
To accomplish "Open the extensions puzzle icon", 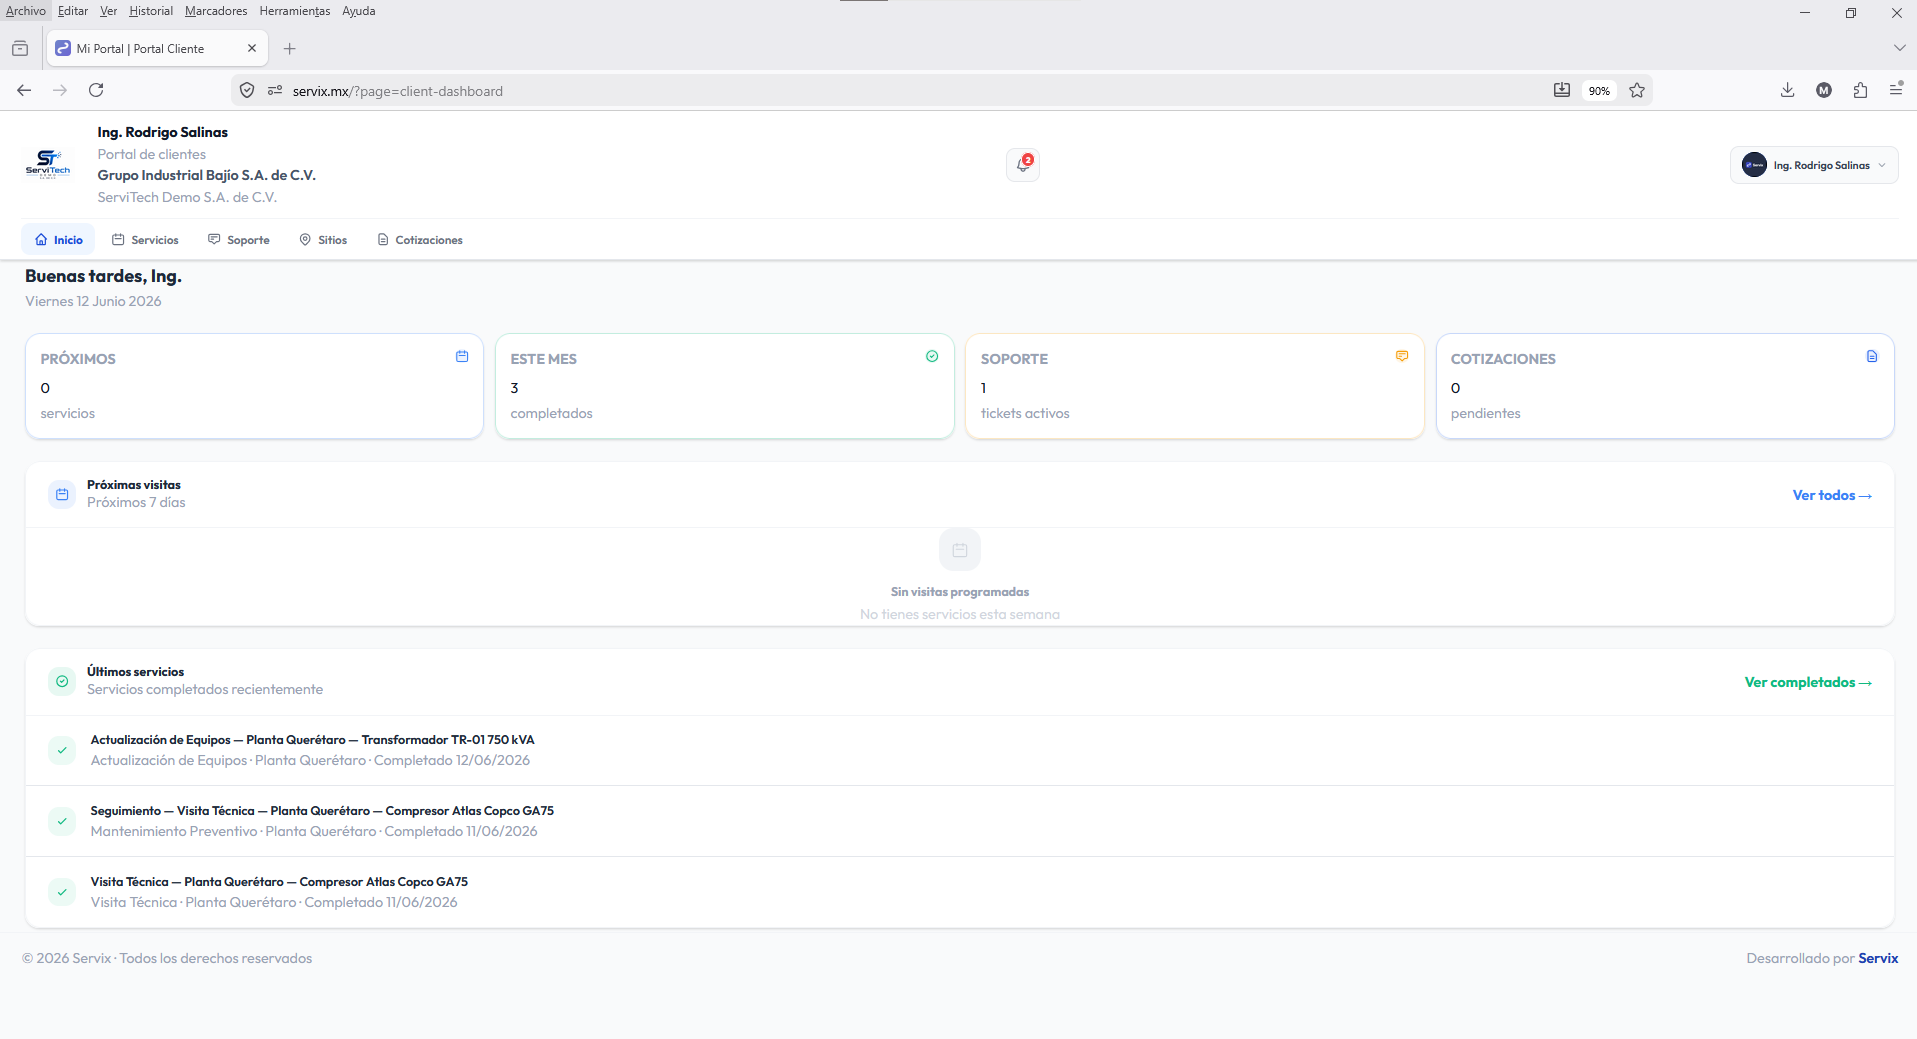I will 1860,90.
